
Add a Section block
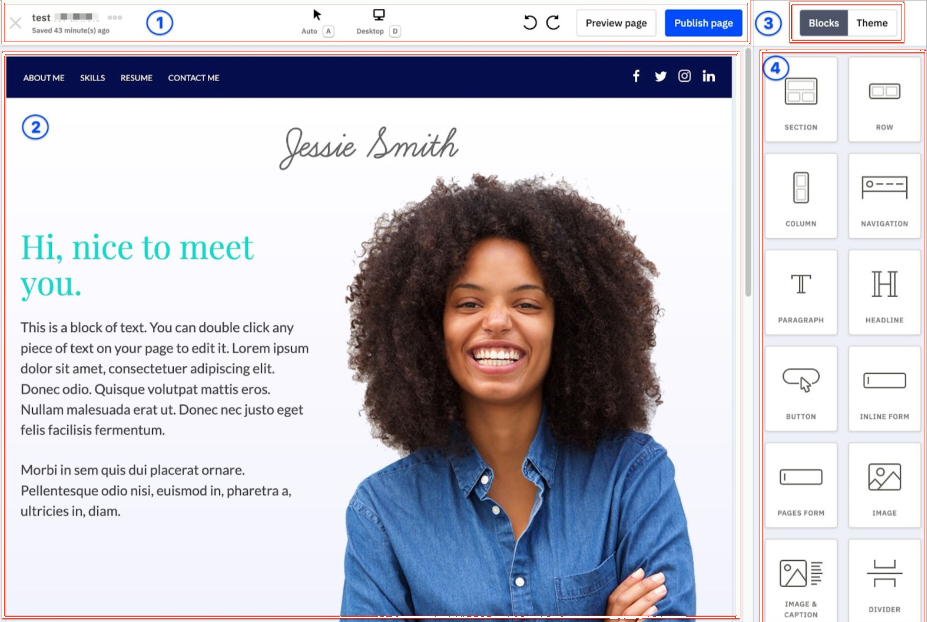click(801, 98)
